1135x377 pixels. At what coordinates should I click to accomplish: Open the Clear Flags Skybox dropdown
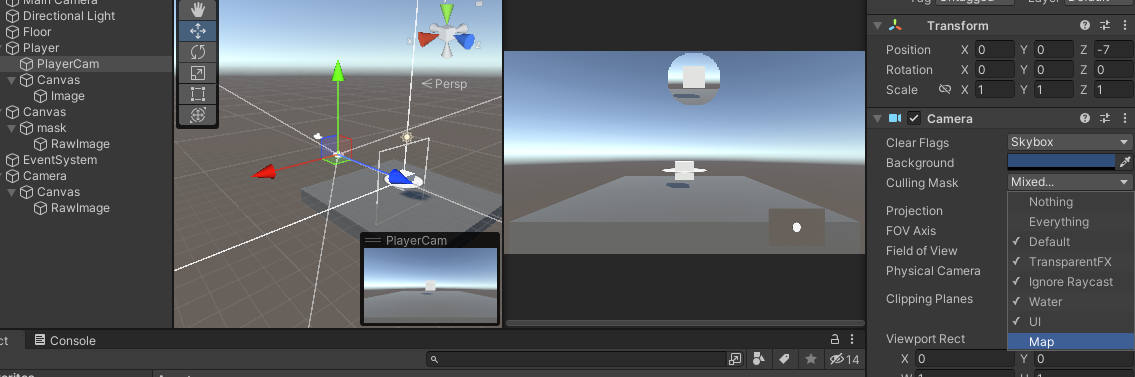coord(1070,143)
